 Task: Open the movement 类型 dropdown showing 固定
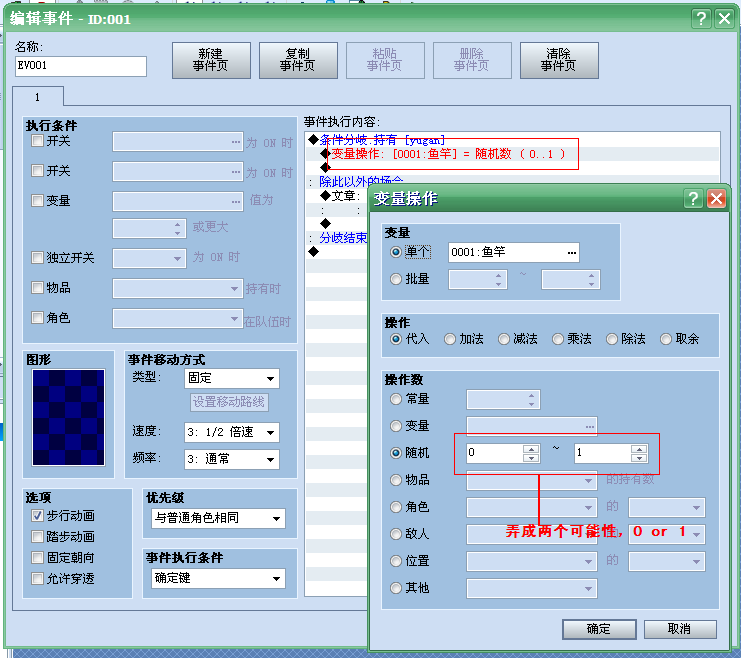[232, 378]
